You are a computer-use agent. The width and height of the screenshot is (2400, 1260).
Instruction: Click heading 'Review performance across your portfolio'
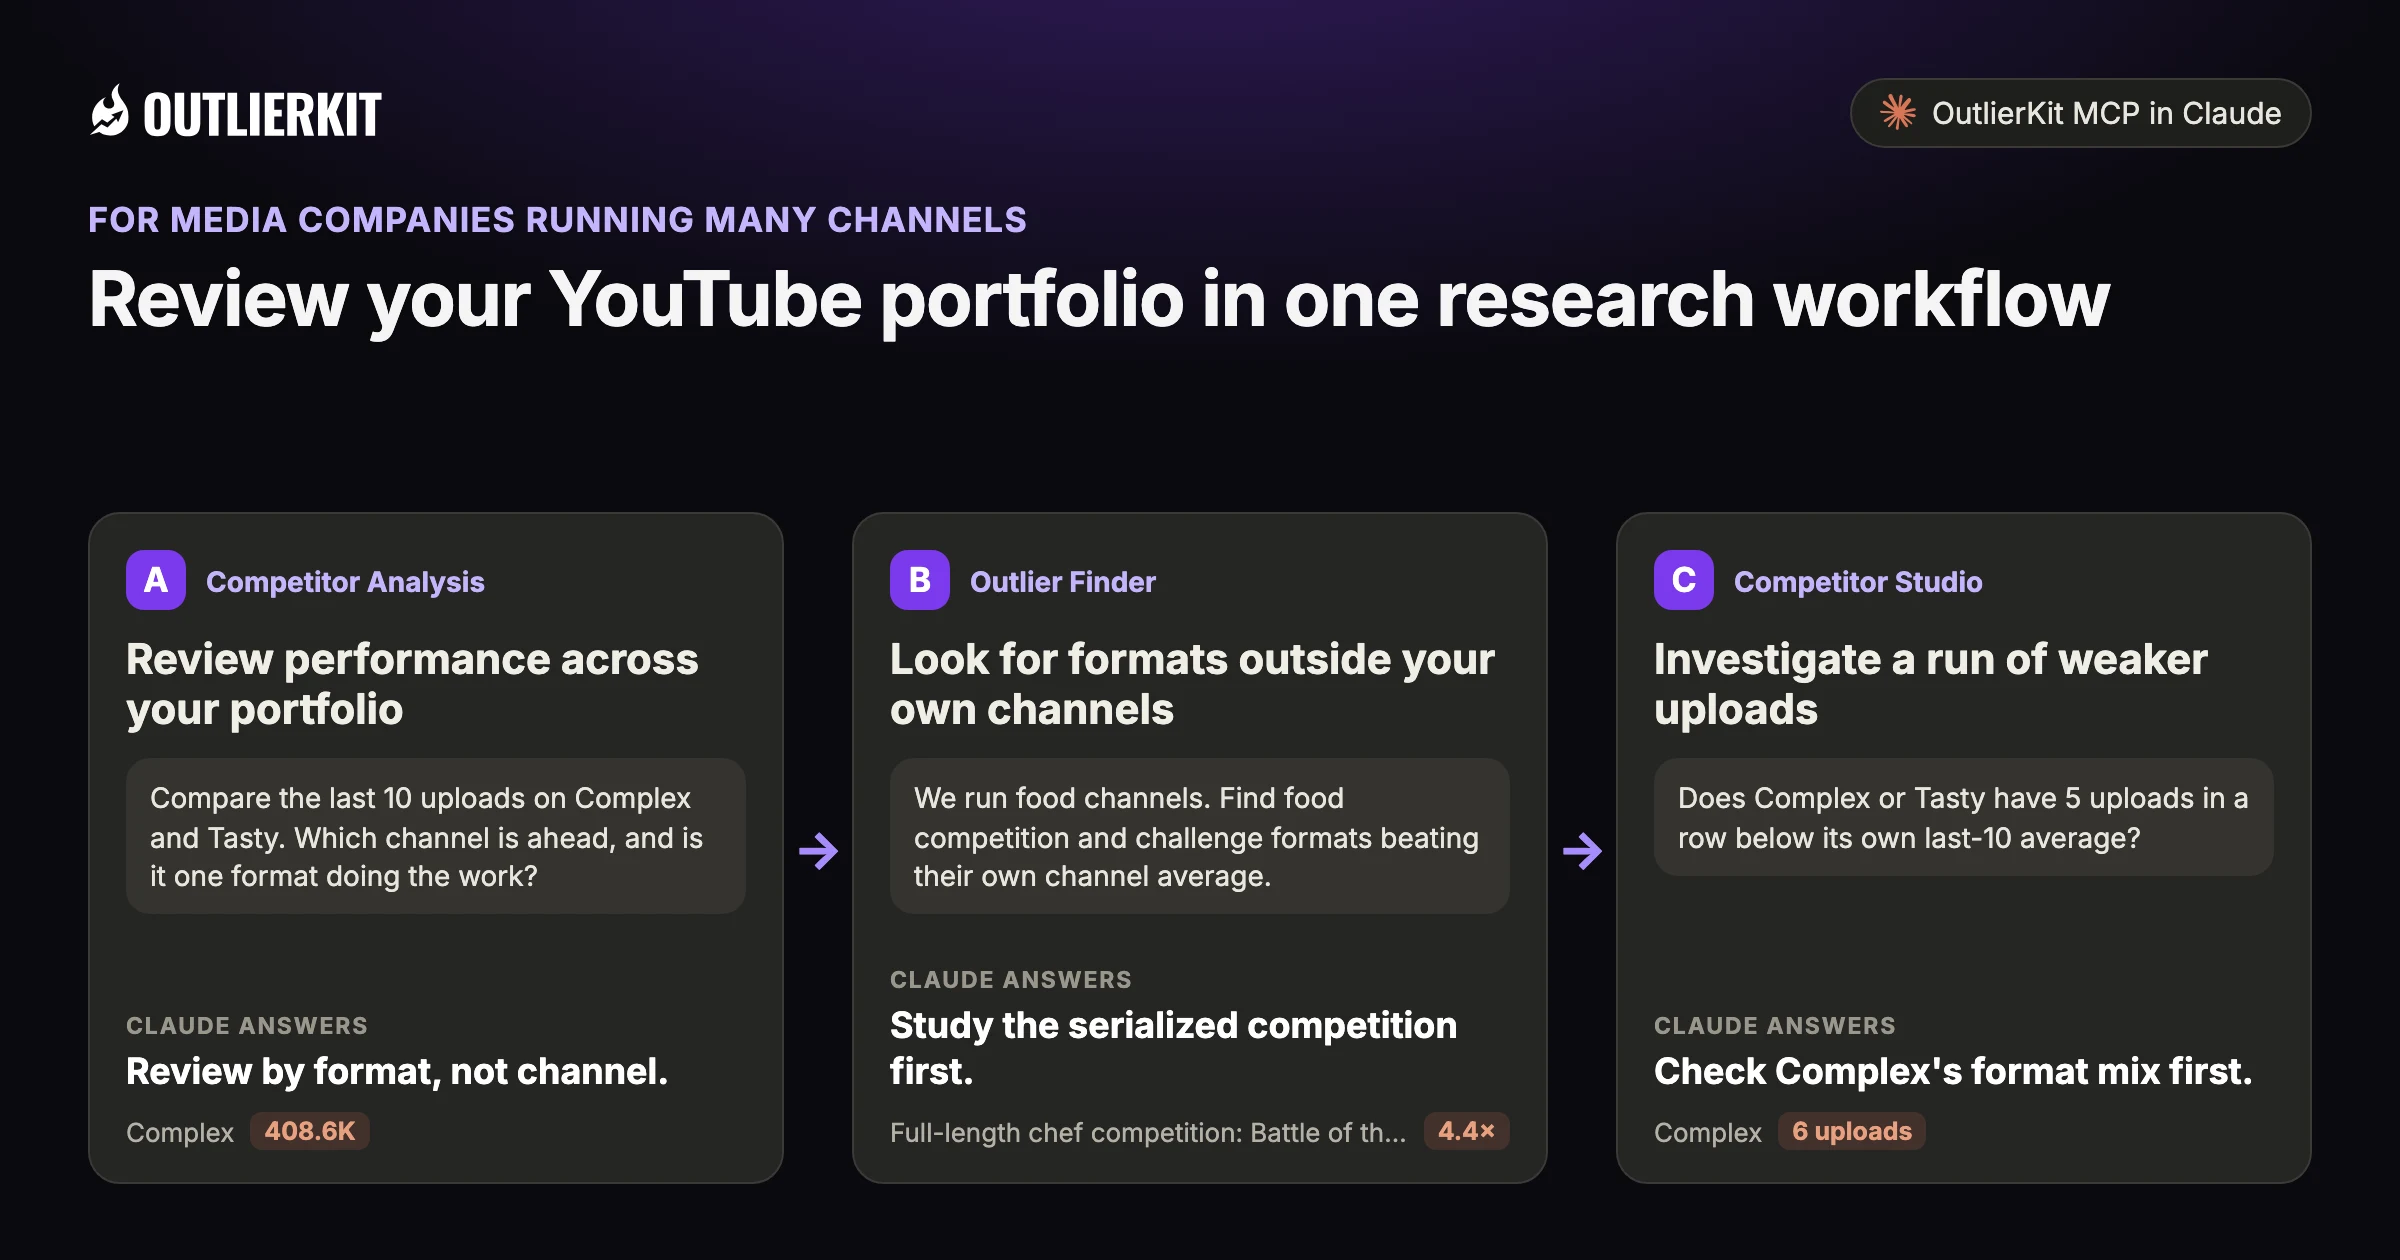(412, 684)
